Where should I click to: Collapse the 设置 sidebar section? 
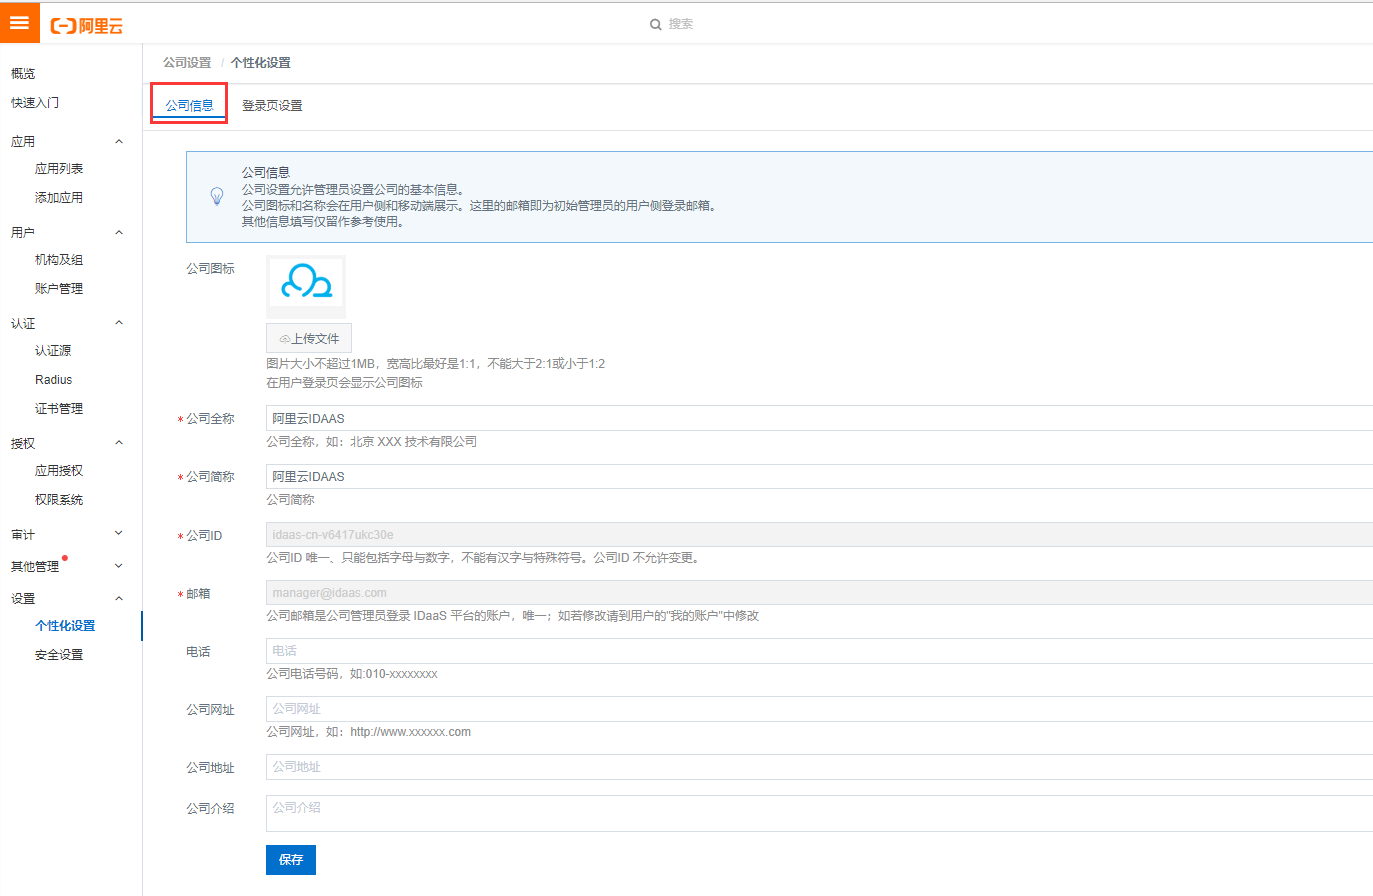[x=119, y=598]
